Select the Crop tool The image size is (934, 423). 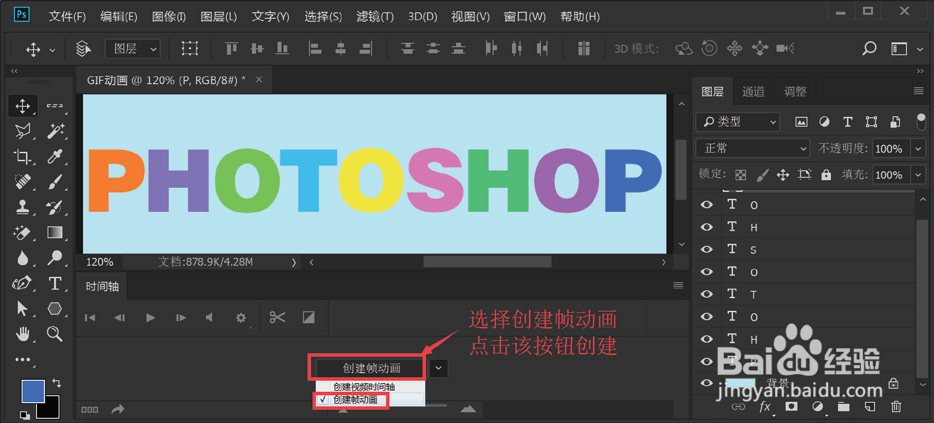click(x=23, y=157)
